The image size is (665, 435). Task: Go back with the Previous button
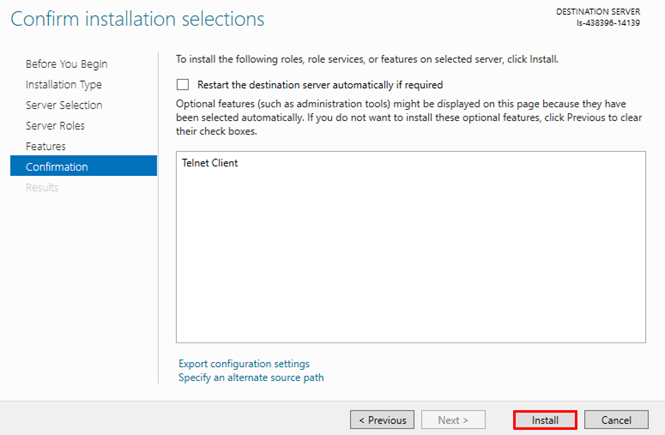(x=382, y=420)
